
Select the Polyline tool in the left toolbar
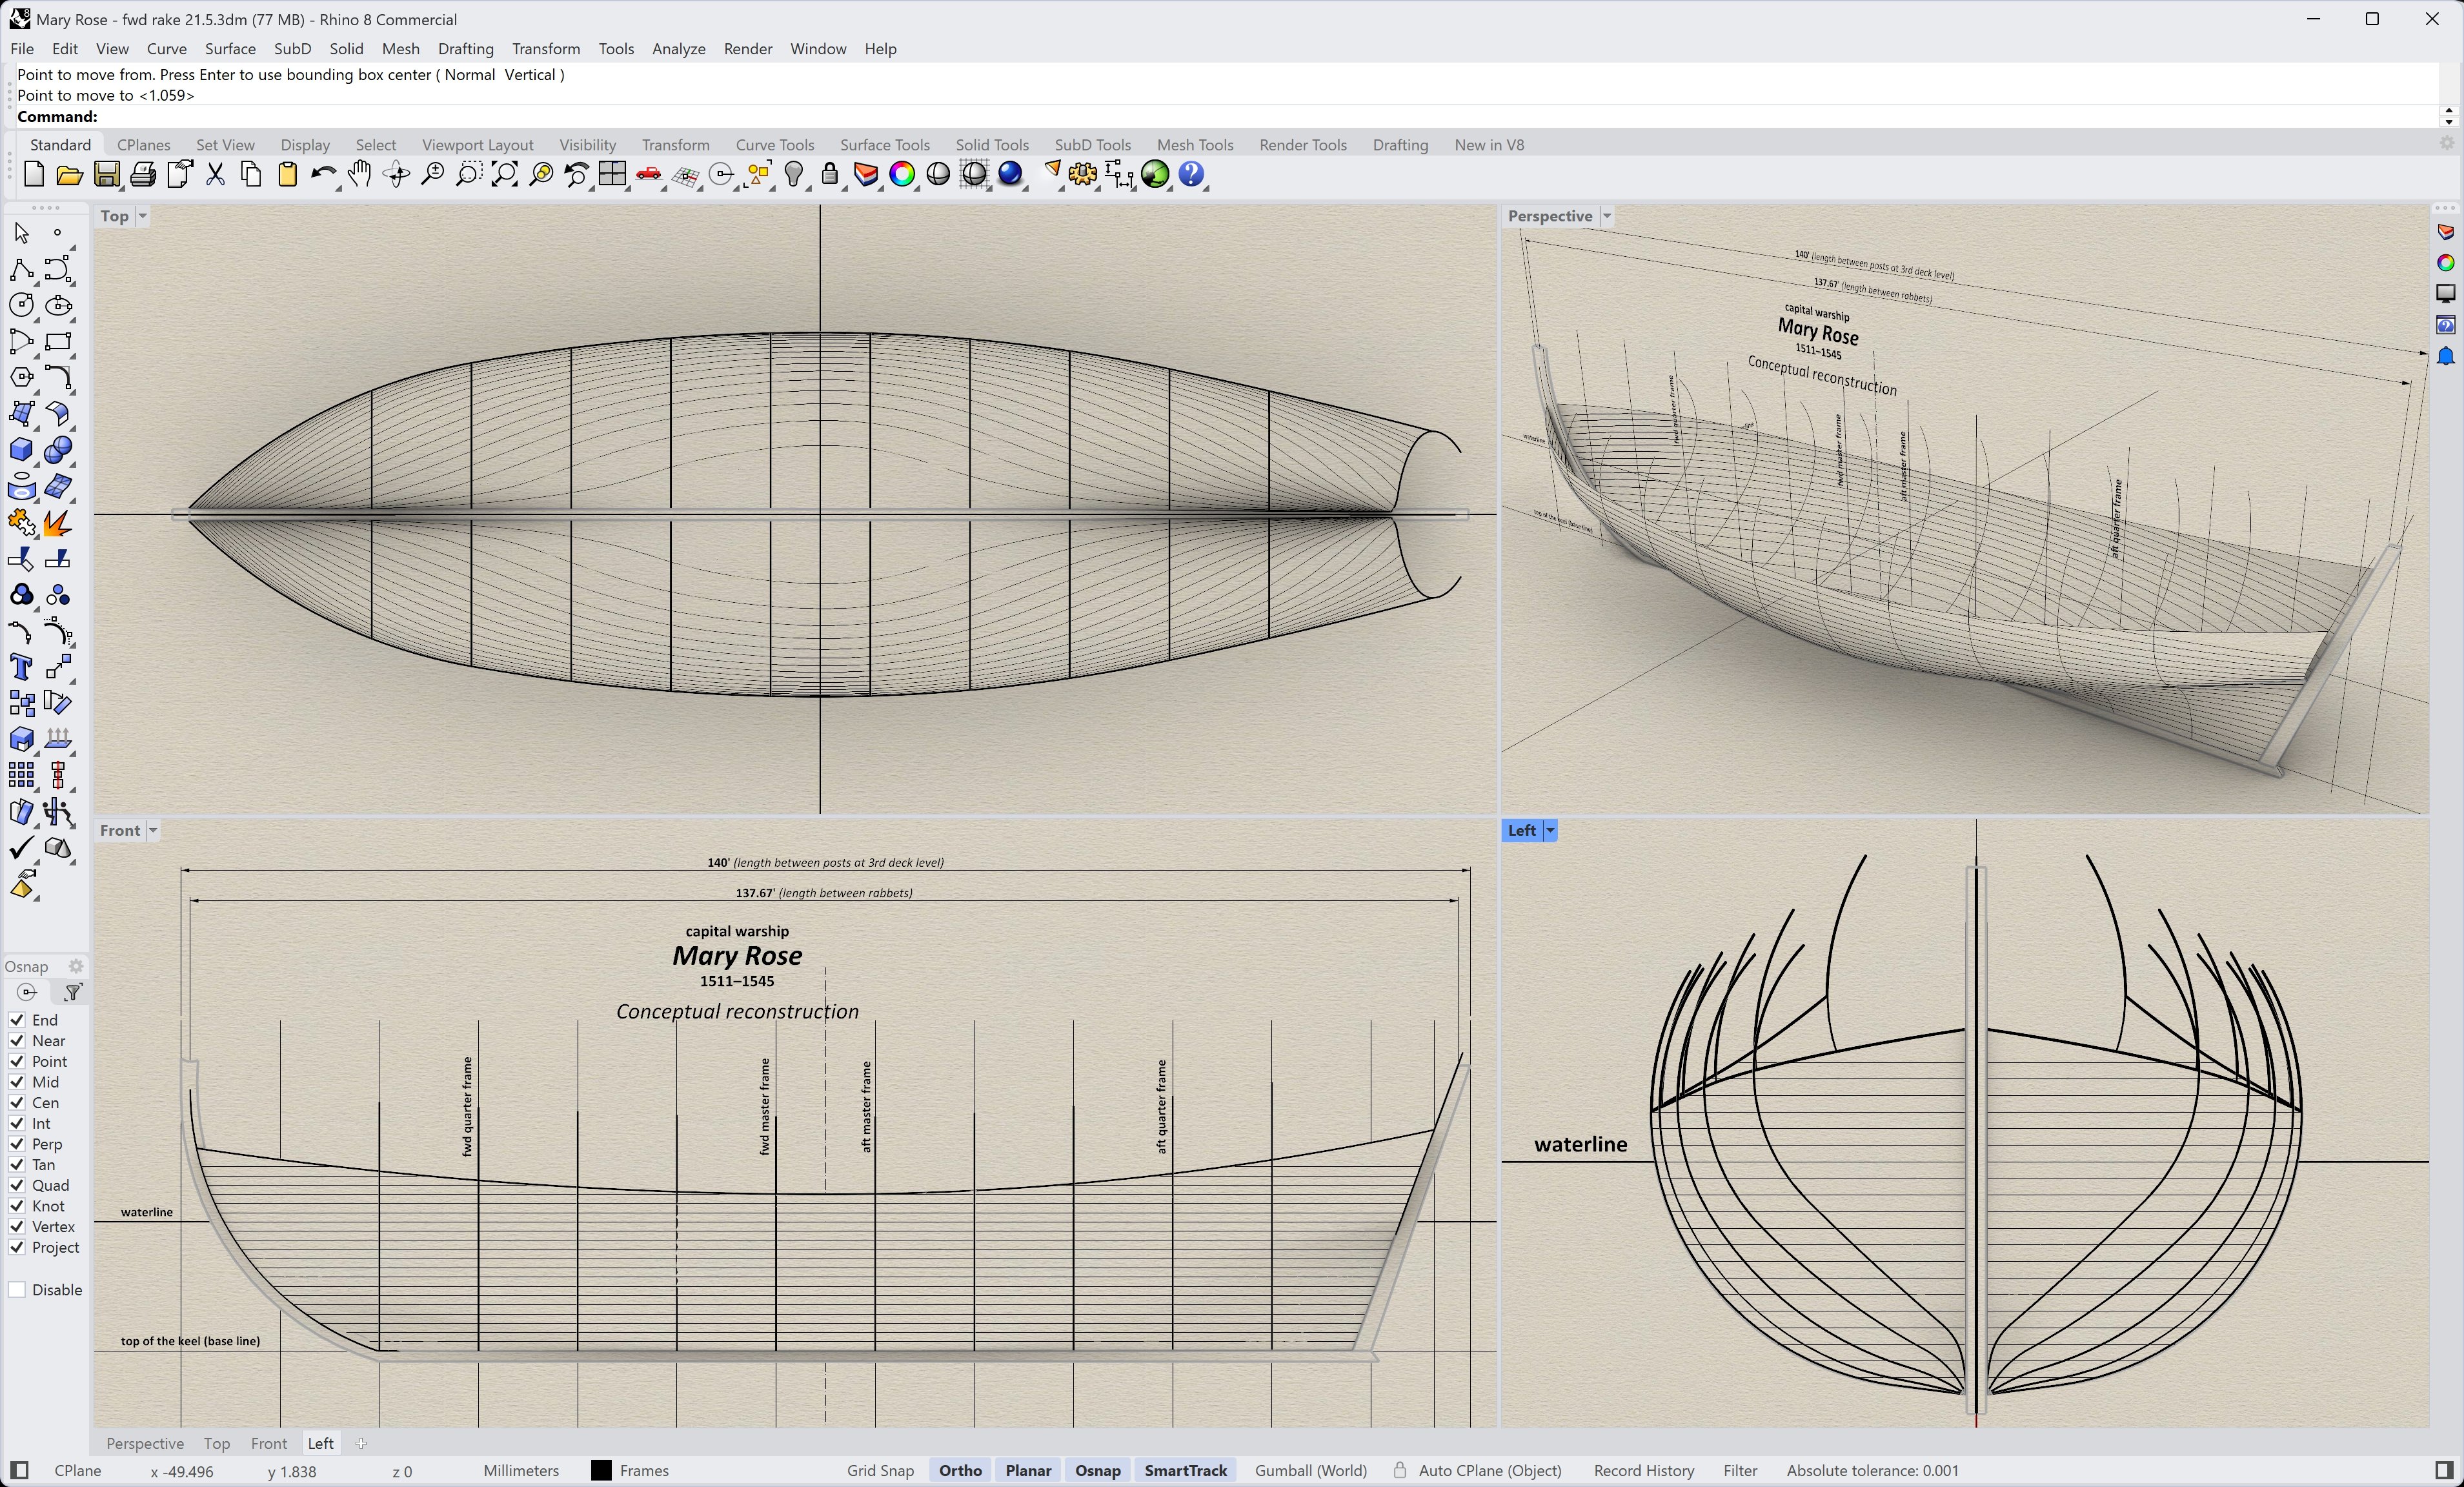(22, 270)
